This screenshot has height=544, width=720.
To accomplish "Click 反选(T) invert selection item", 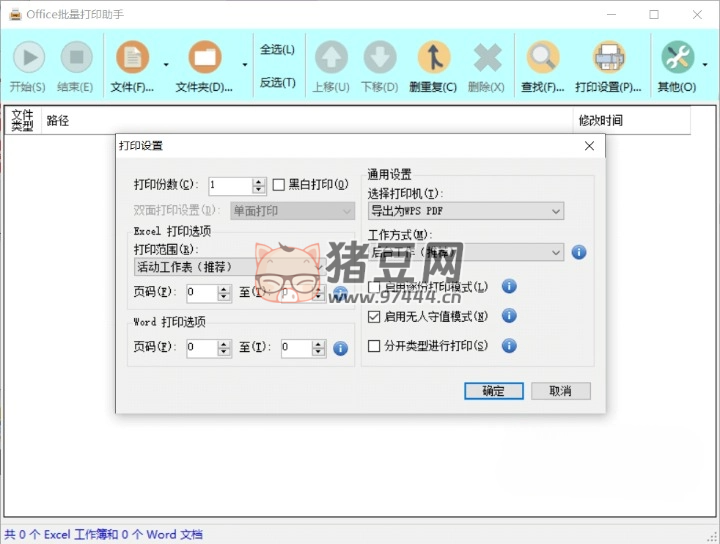I will (x=277, y=82).
